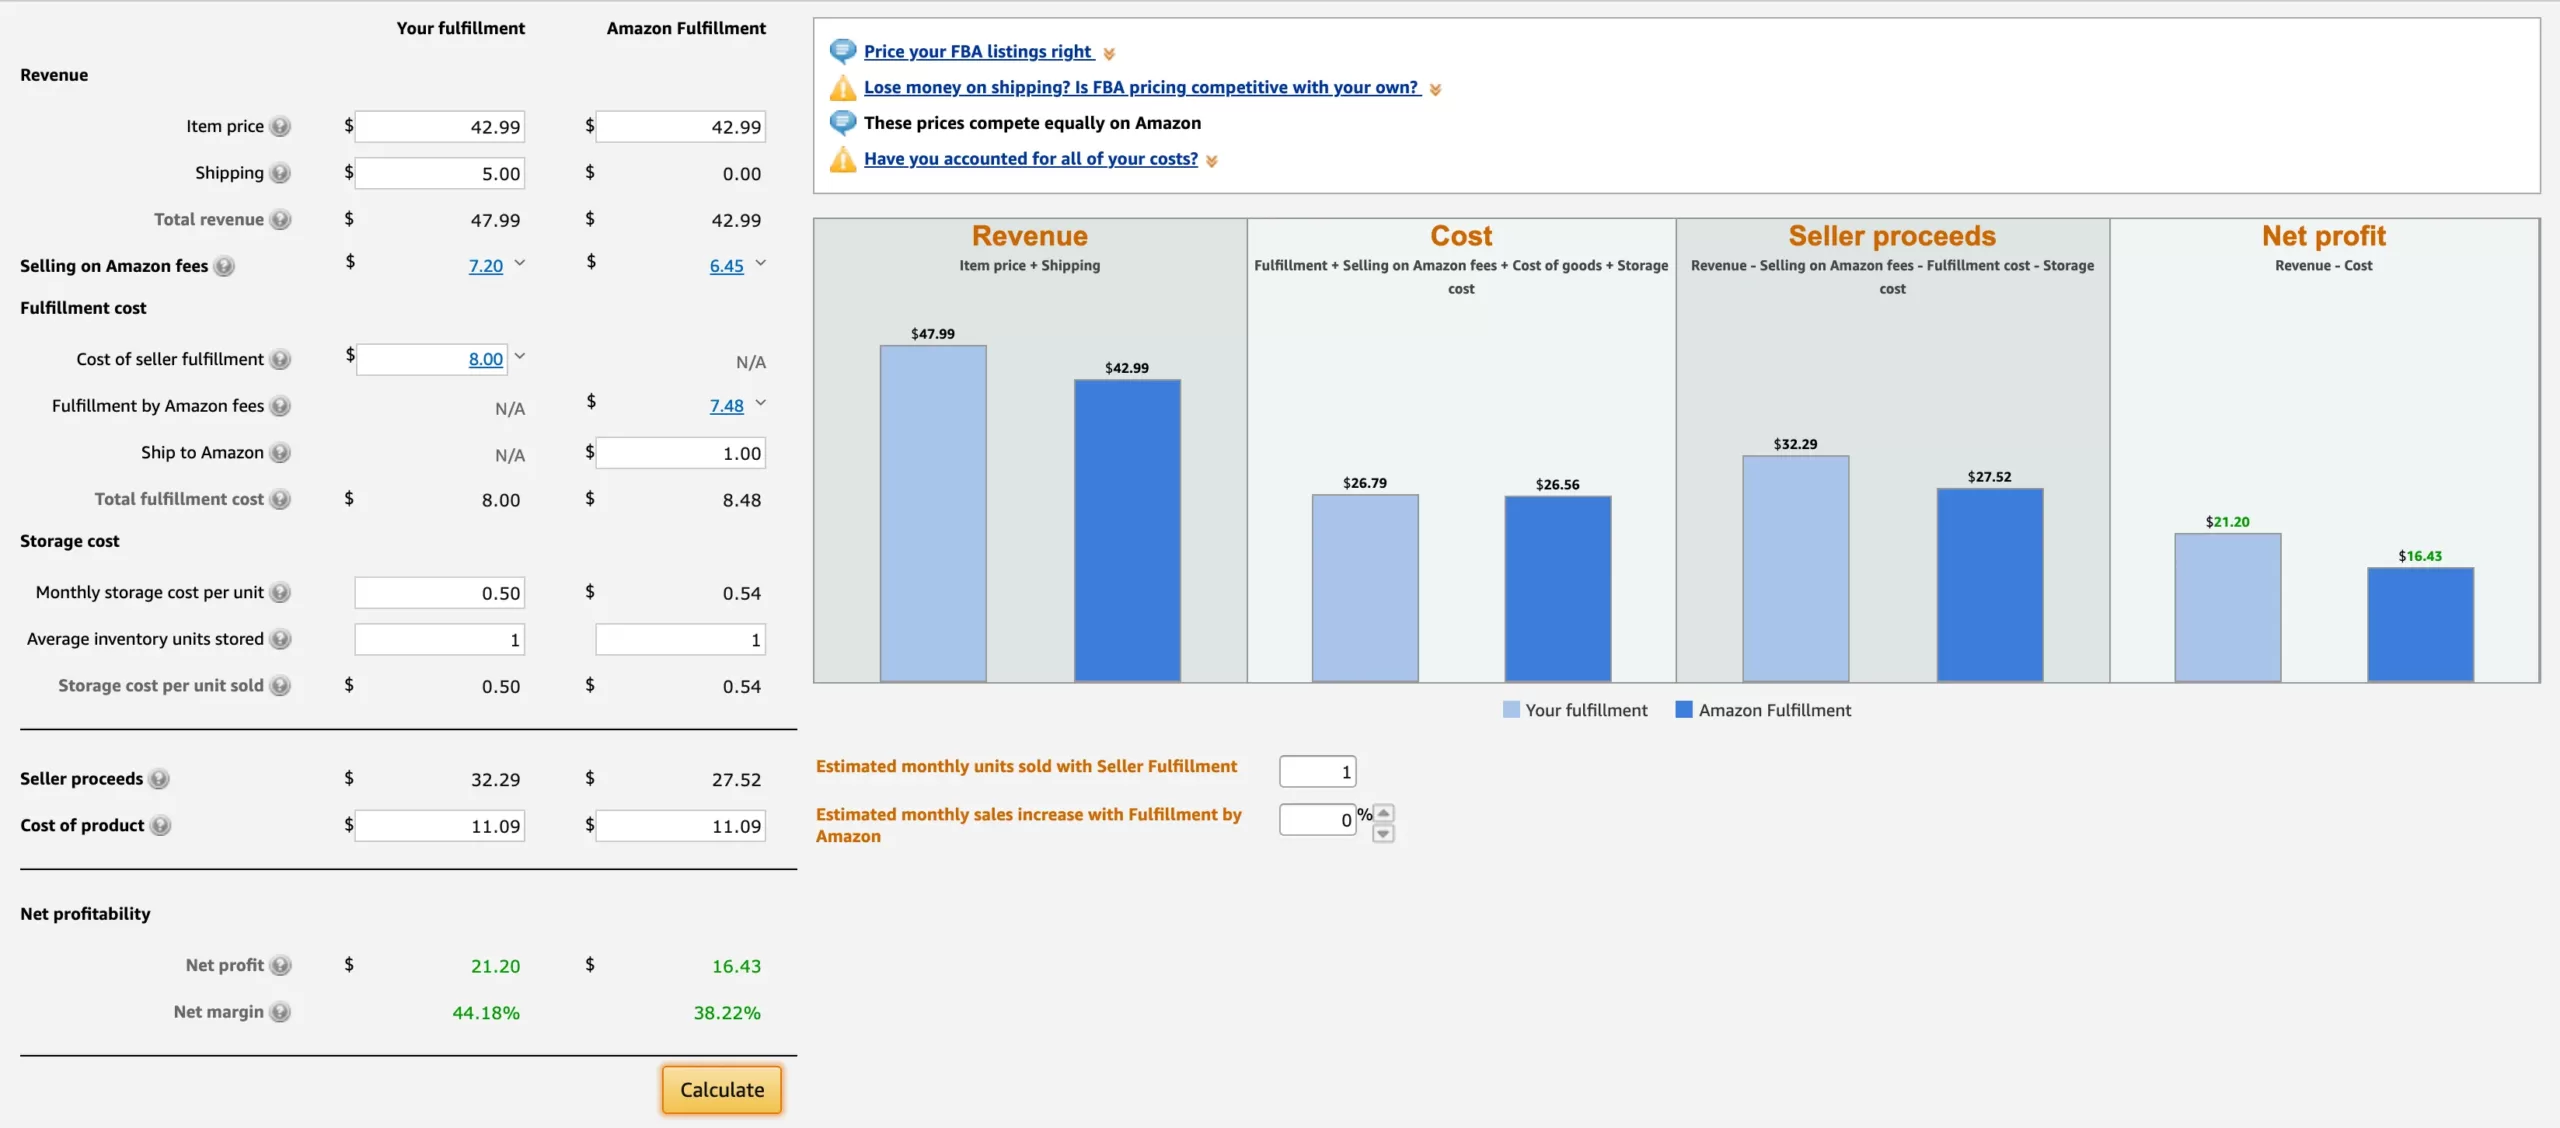Image resolution: width=2560 pixels, height=1128 pixels.
Task: Click Your fulfillment Shipping input field
Action: pos(440,173)
